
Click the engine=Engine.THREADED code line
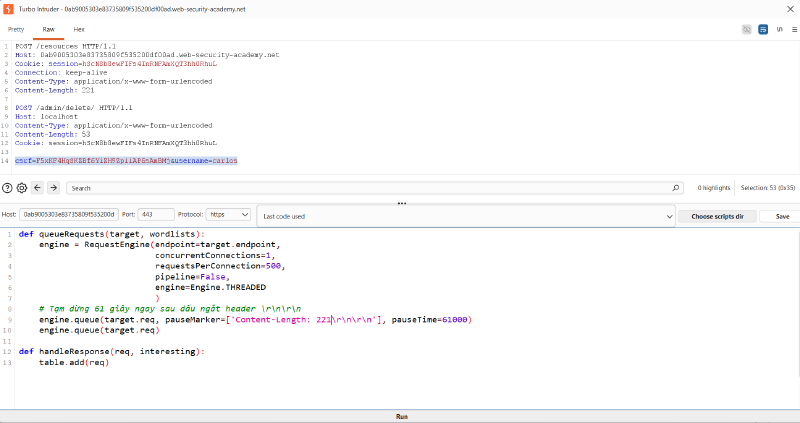[210, 287]
